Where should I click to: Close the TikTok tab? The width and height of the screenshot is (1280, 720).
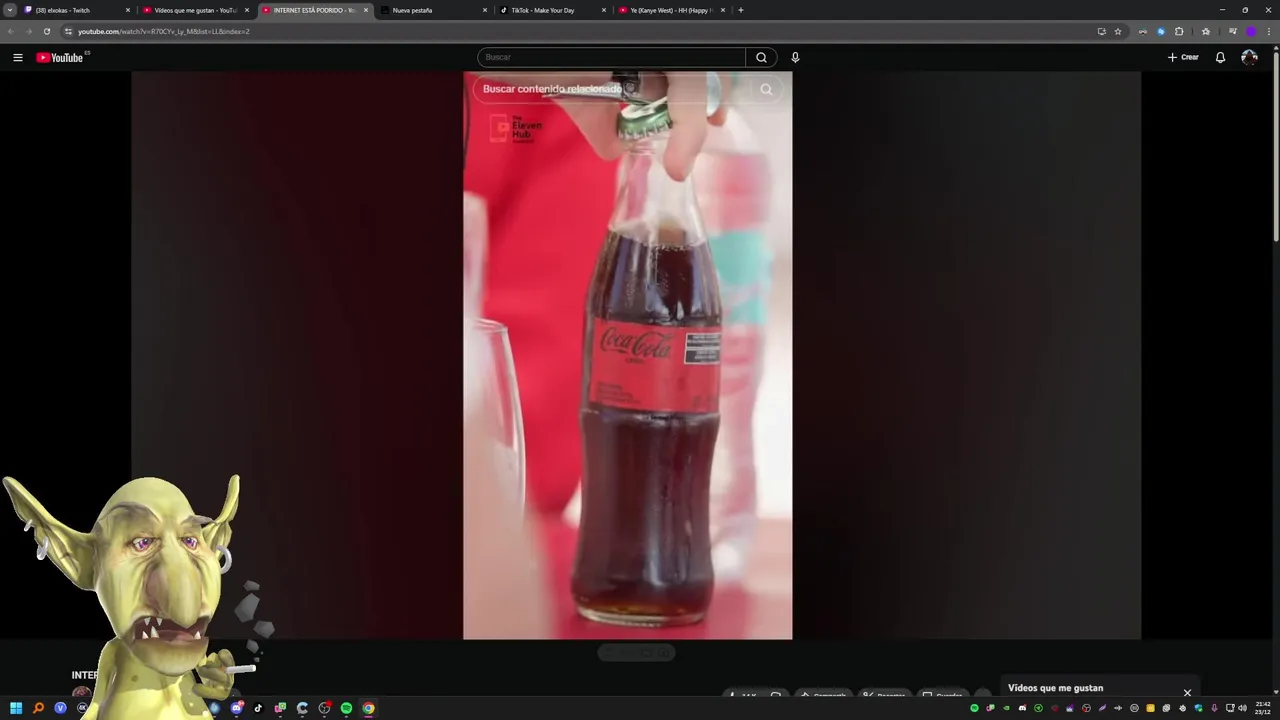tap(604, 10)
